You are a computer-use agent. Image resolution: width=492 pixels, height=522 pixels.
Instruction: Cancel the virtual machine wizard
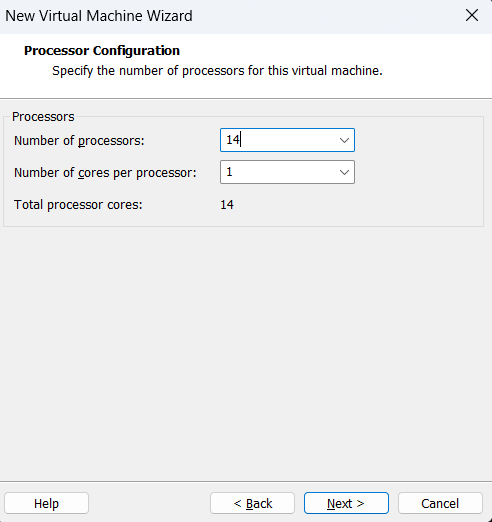[440, 503]
